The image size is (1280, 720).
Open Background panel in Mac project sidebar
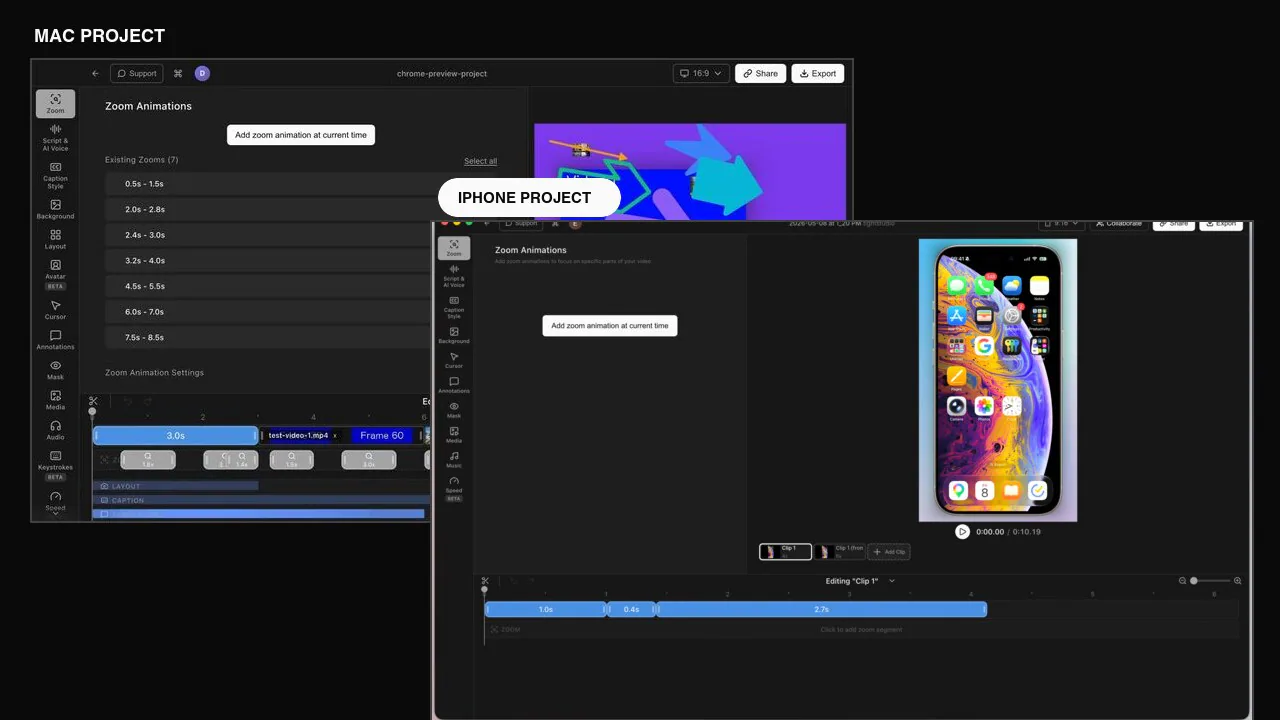click(x=55, y=209)
